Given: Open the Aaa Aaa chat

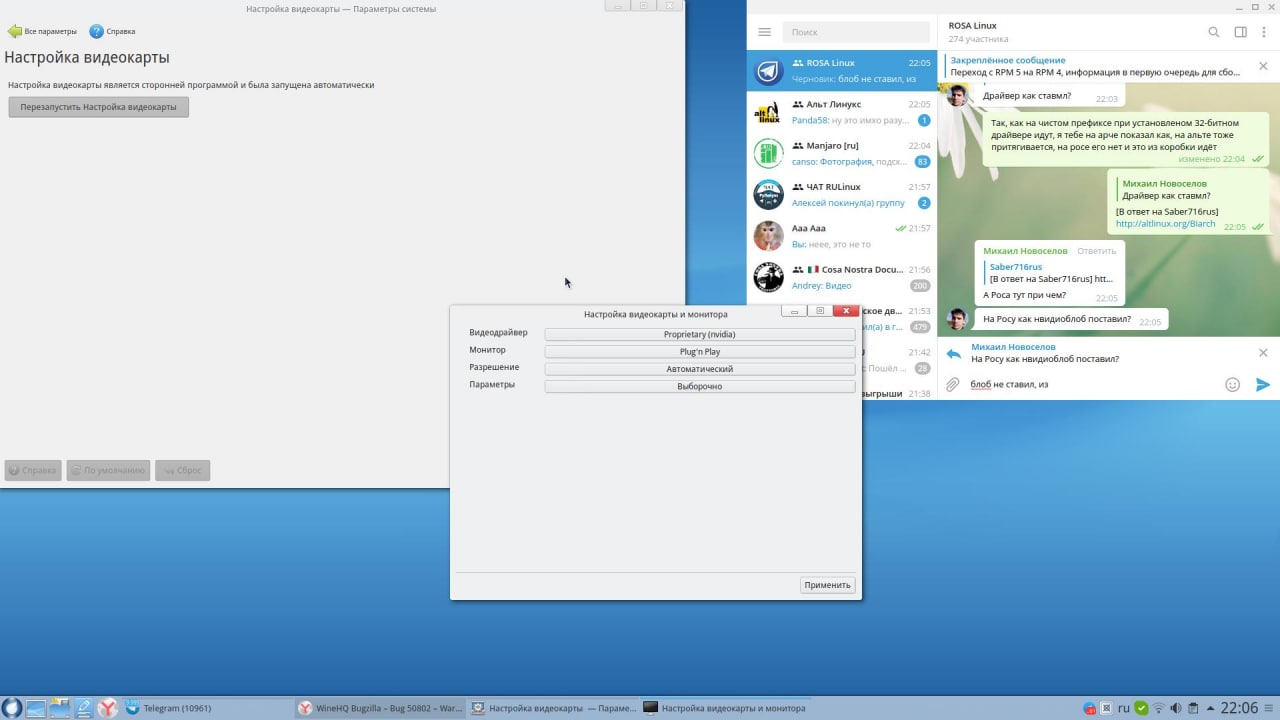Looking at the screenshot, I should point(842,236).
